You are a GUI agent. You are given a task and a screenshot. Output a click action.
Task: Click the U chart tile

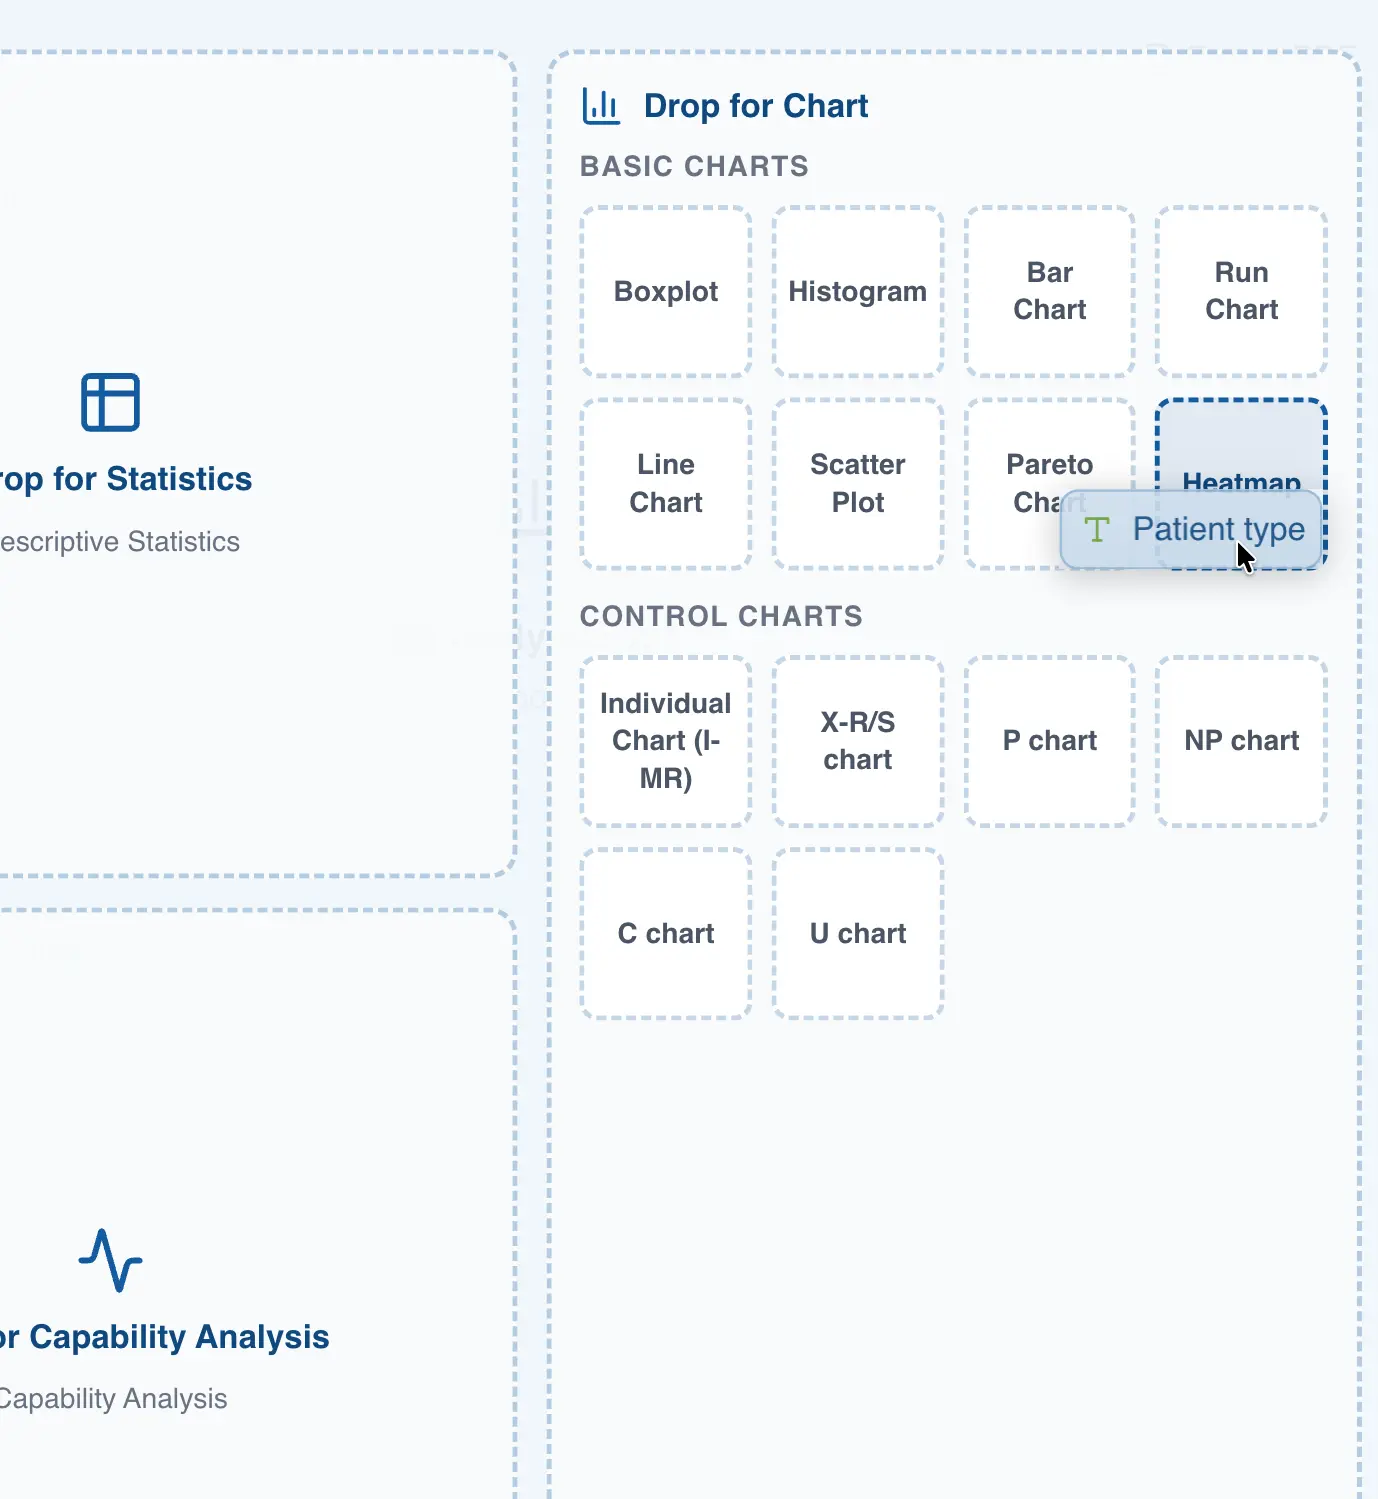tap(858, 933)
